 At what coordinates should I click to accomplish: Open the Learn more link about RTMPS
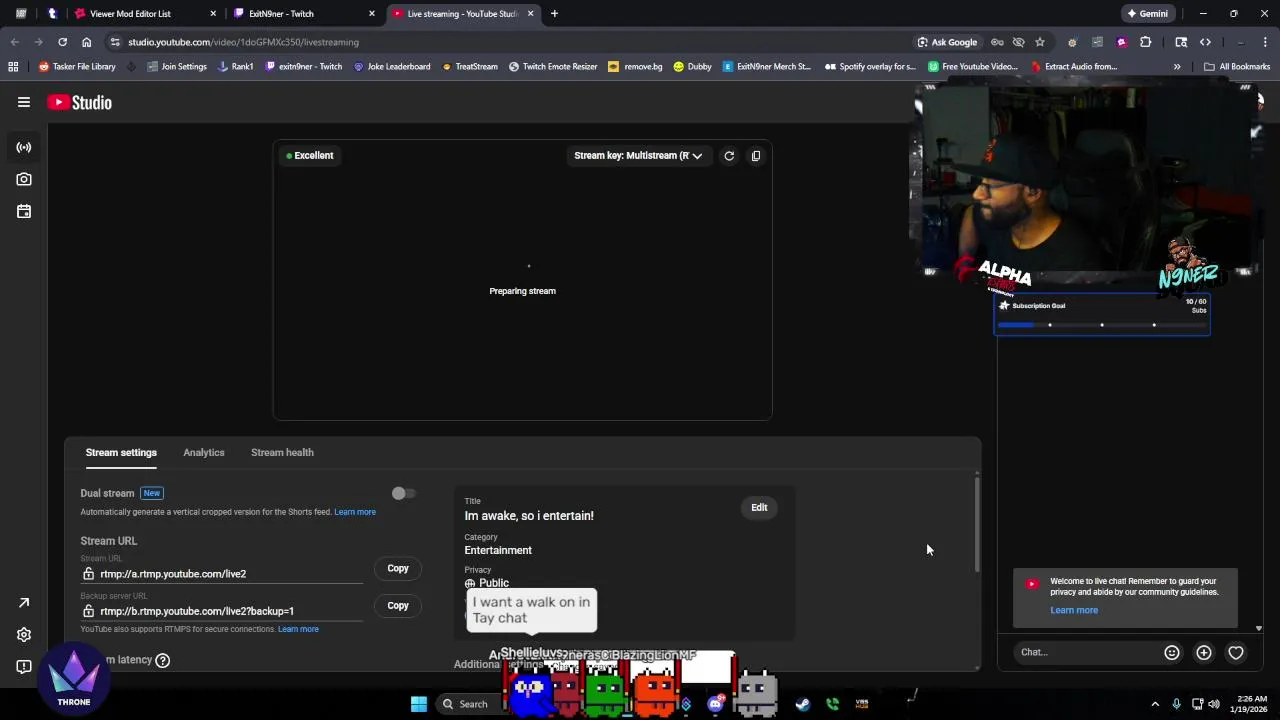(298, 629)
